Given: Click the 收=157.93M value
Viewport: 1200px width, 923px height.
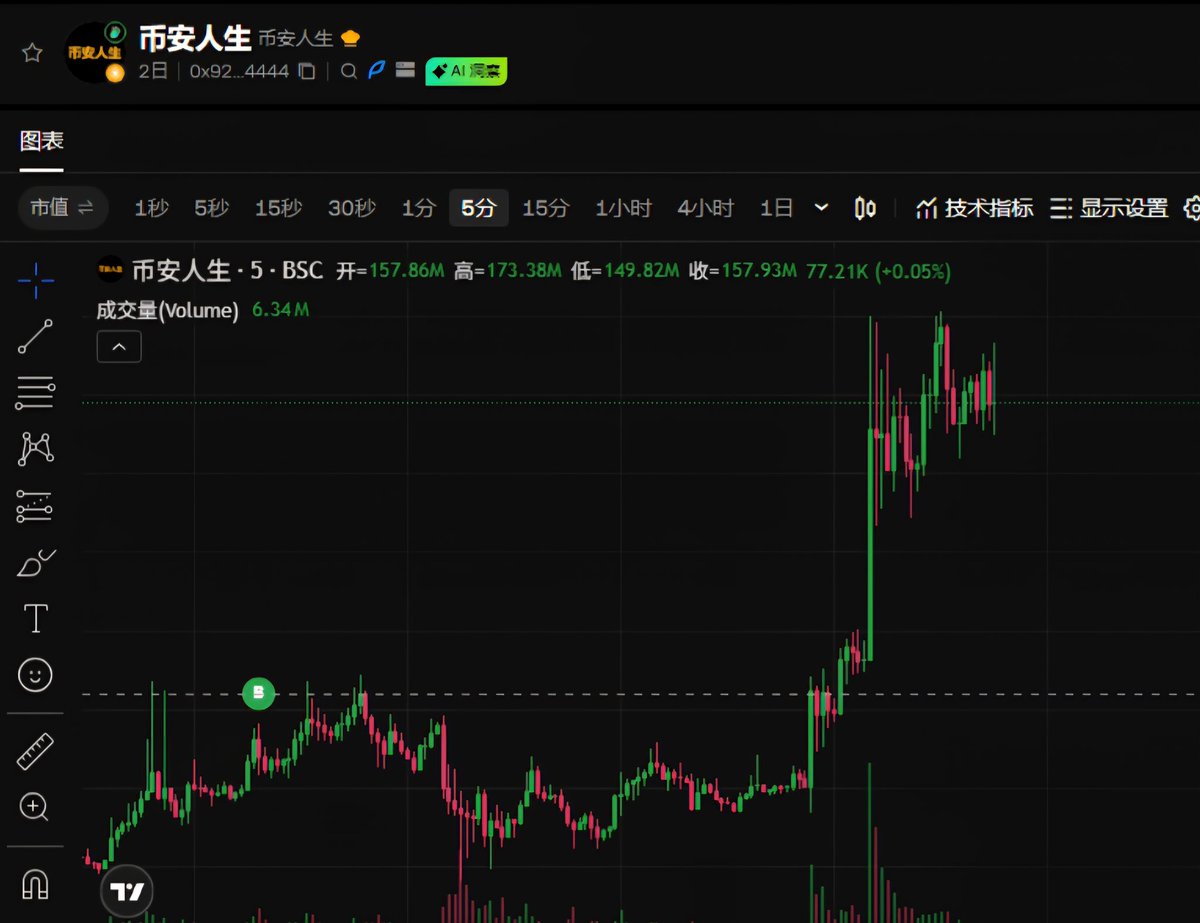Looking at the screenshot, I should click(743, 271).
